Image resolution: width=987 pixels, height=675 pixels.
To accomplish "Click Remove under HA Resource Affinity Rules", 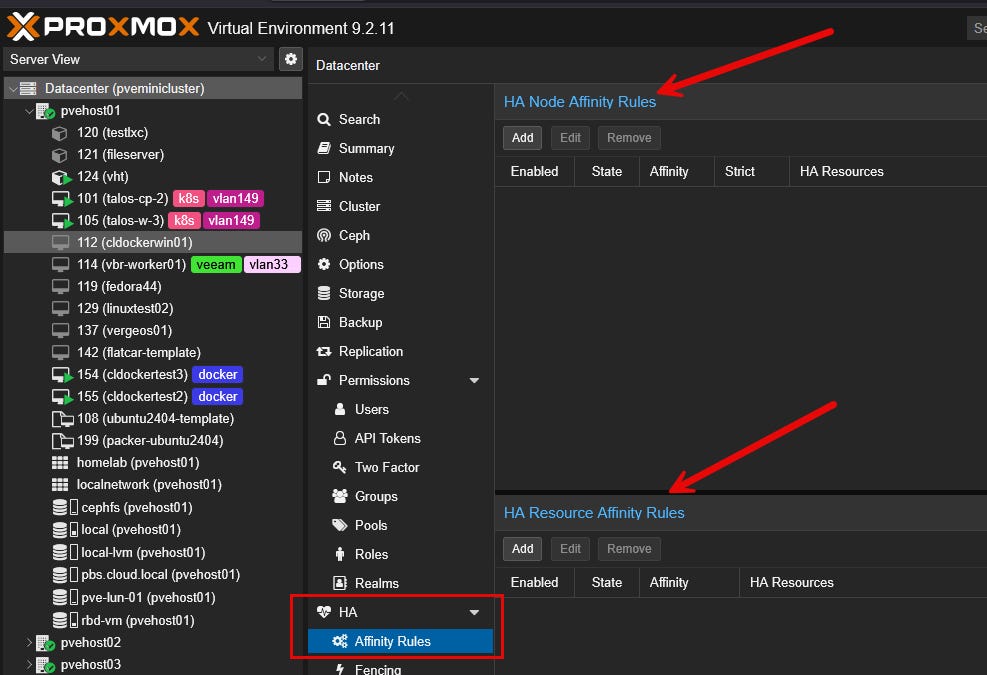I will [x=629, y=549].
